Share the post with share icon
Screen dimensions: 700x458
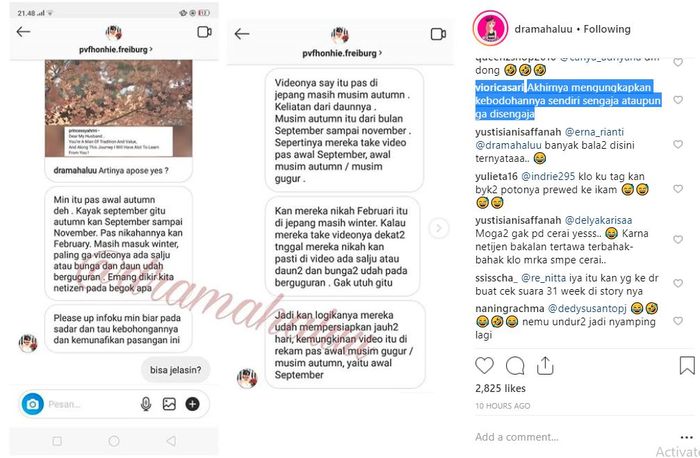[545, 366]
